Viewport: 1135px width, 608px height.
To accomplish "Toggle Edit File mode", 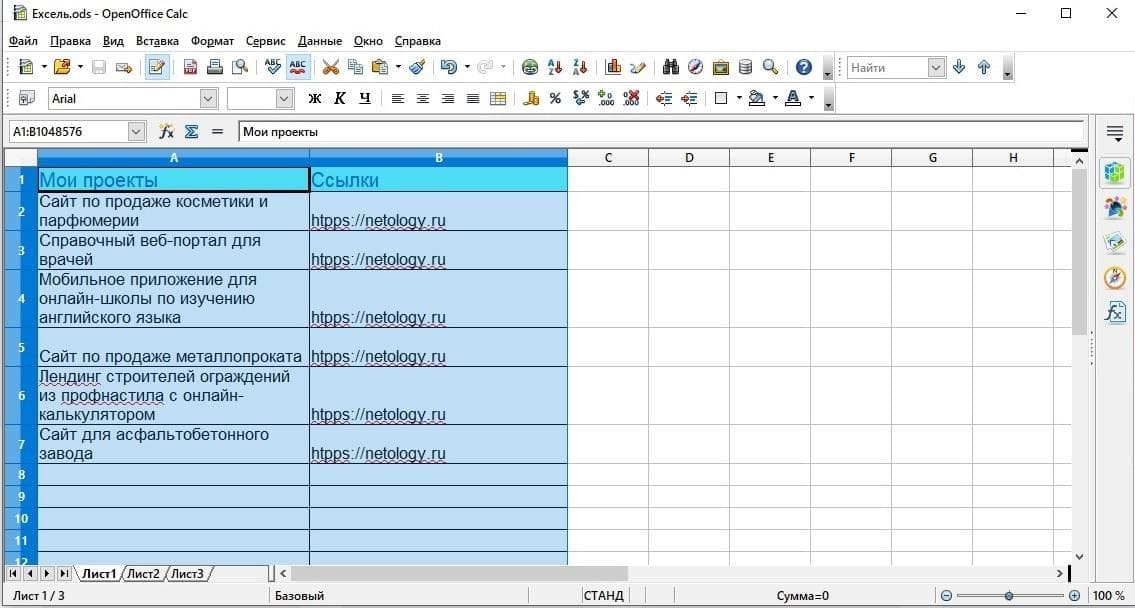I will (157, 67).
